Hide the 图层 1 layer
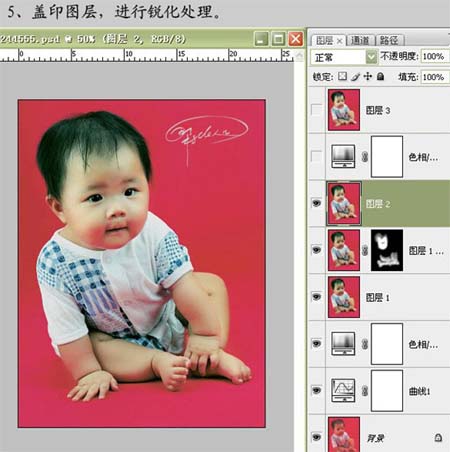450x452 pixels. pyautogui.click(x=316, y=297)
